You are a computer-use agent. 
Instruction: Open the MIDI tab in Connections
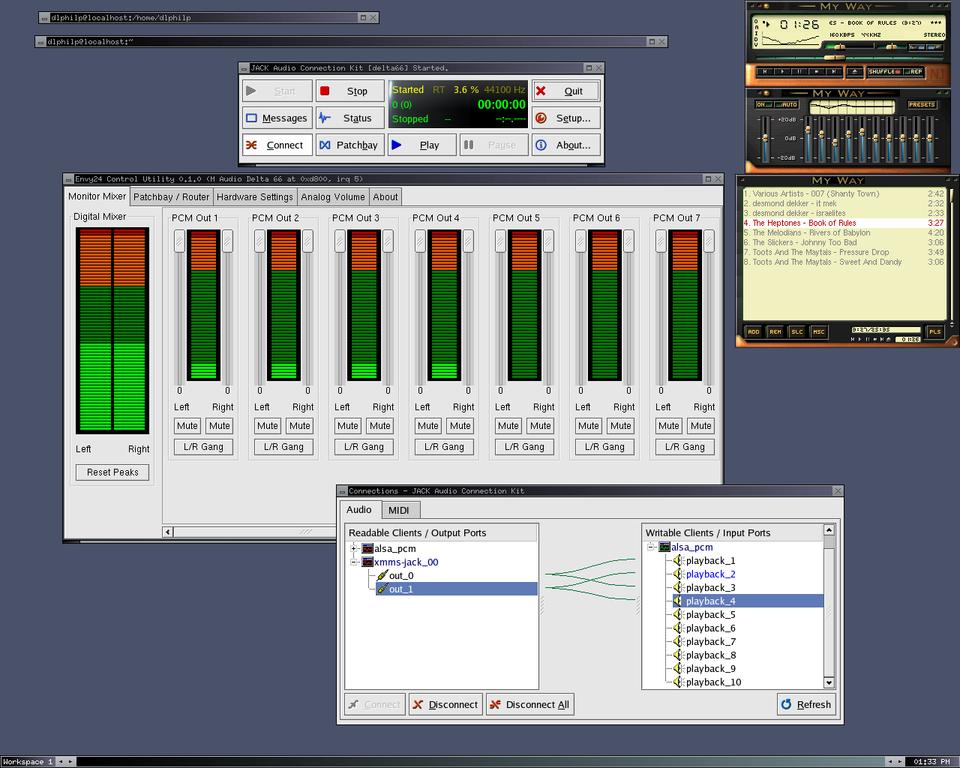pos(398,511)
